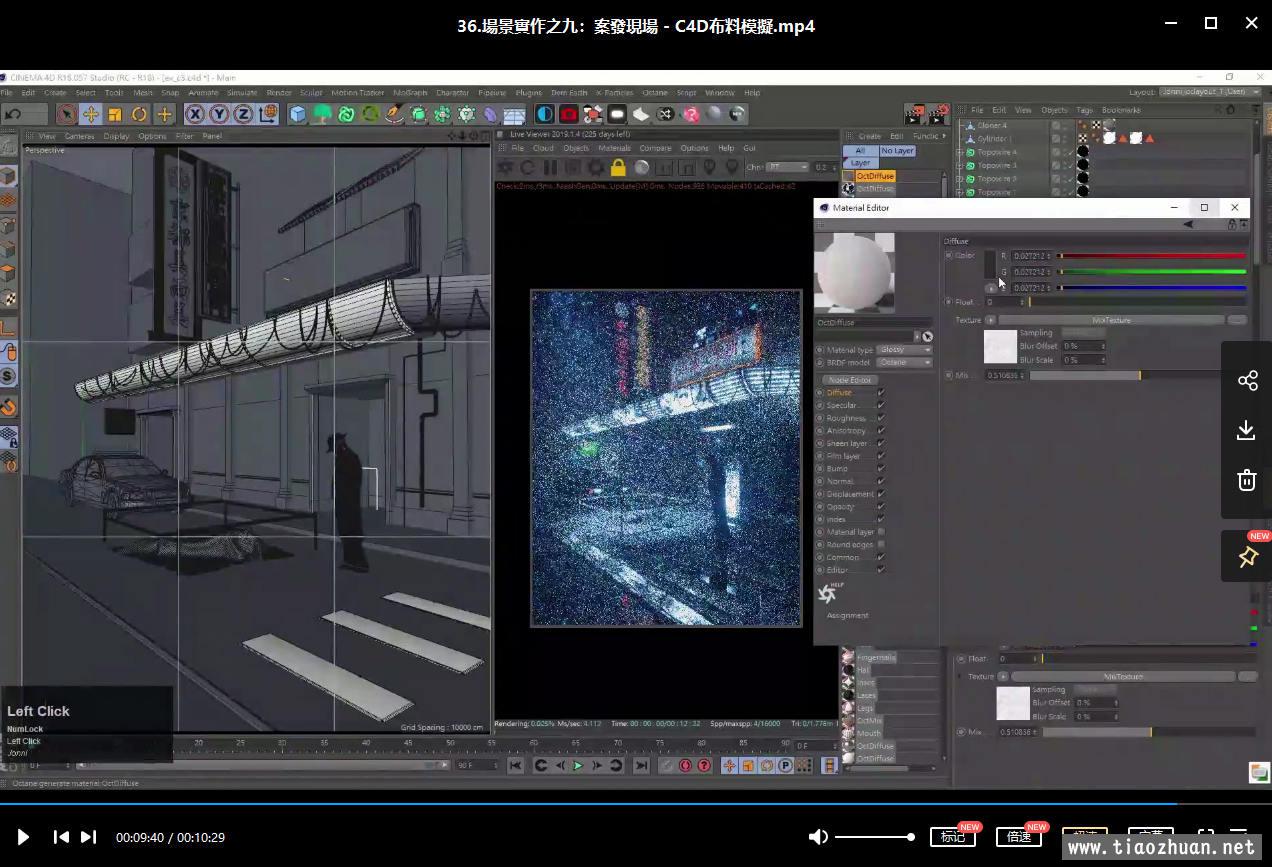Click the video player volume speaker icon
This screenshot has height=867, width=1272.
click(818, 837)
